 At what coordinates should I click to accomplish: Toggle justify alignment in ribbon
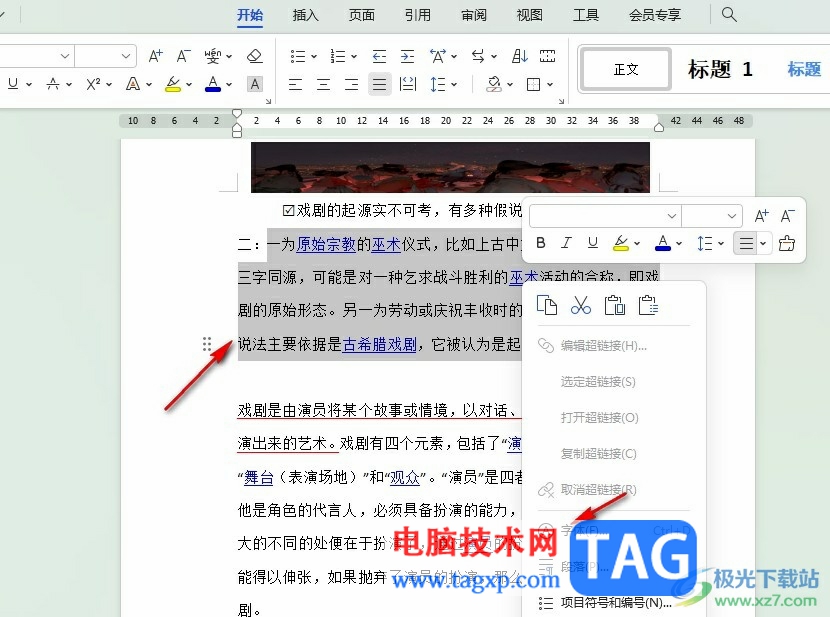[x=380, y=84]
